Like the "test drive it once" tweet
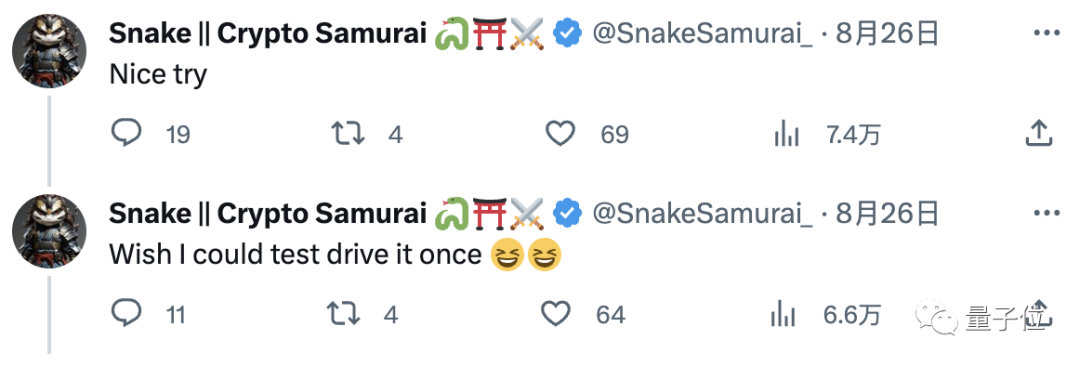Image resolution: width=1080 pixels, height=366 pixels. click(556, 315)
